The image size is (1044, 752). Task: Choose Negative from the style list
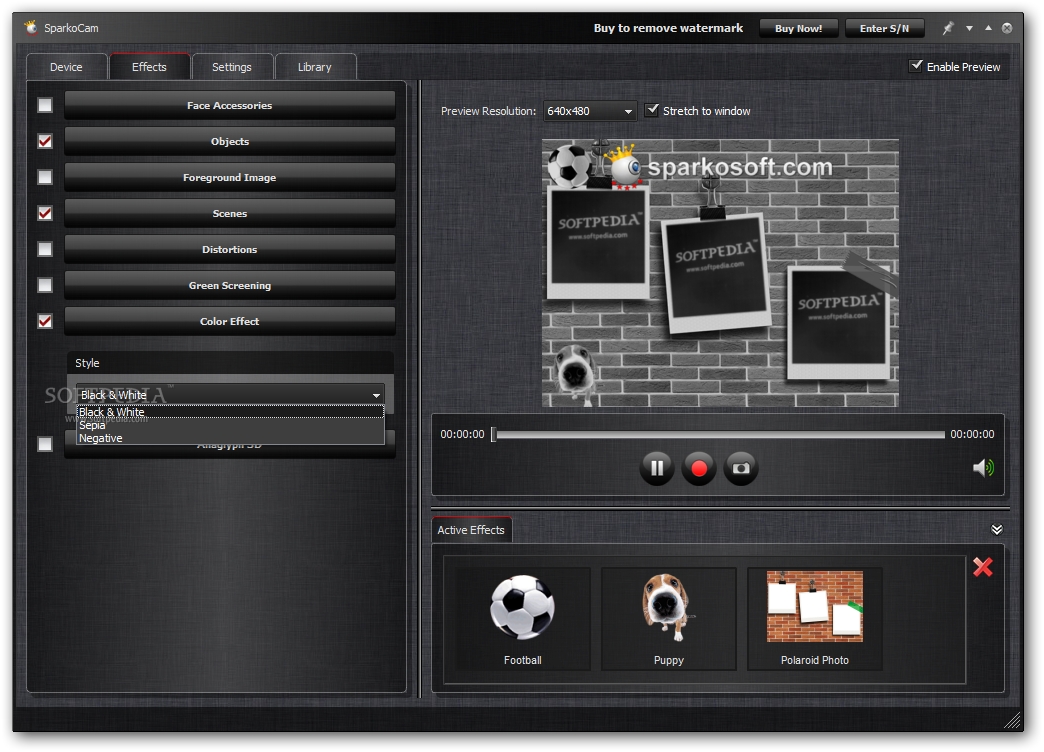(x=230, y=438)
